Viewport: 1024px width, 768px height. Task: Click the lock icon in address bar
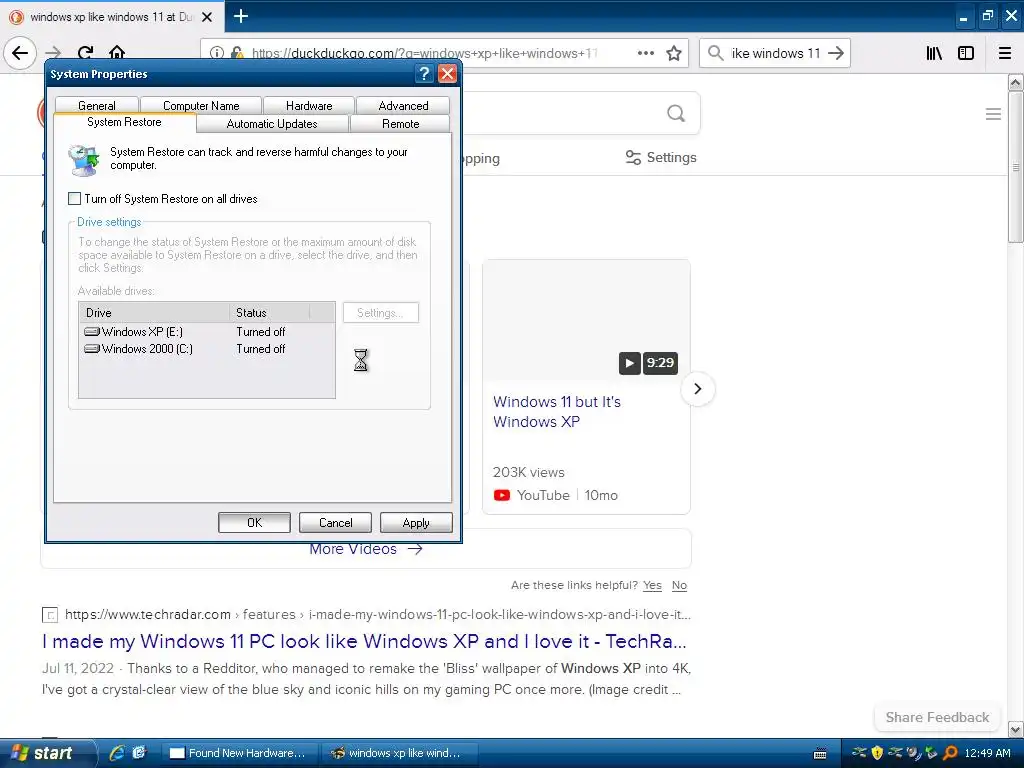click(x=237, y=53)
